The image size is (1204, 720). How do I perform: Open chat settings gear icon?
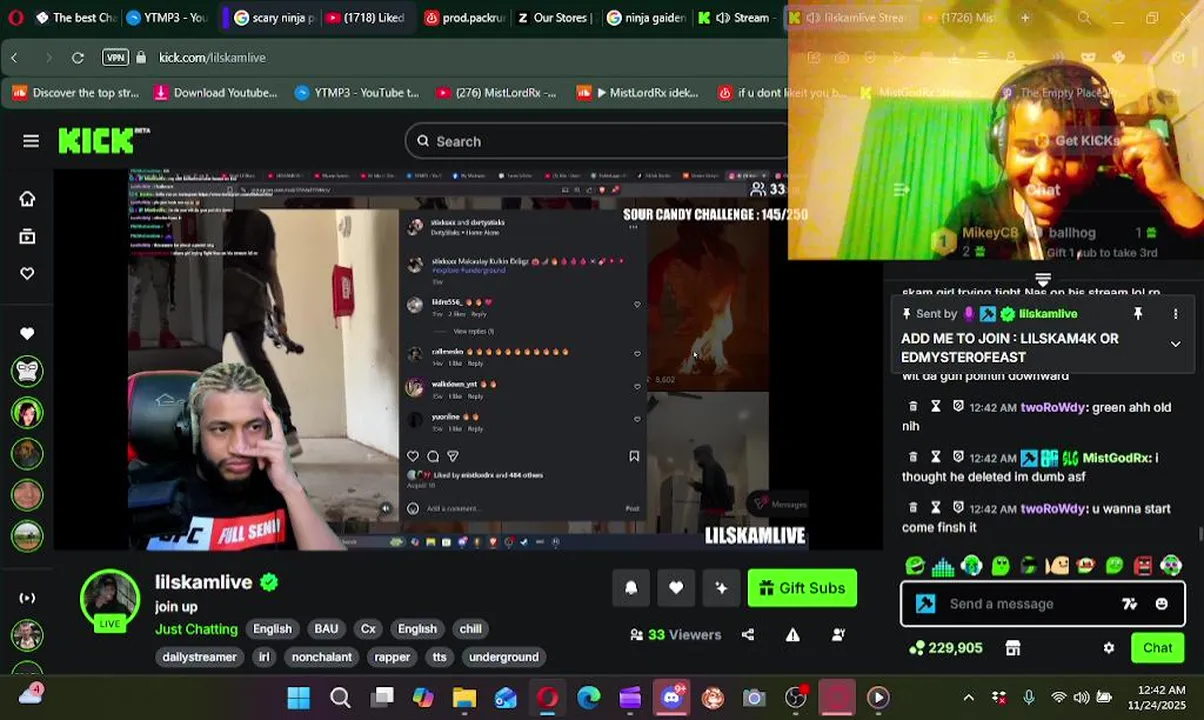point(1108,648)
